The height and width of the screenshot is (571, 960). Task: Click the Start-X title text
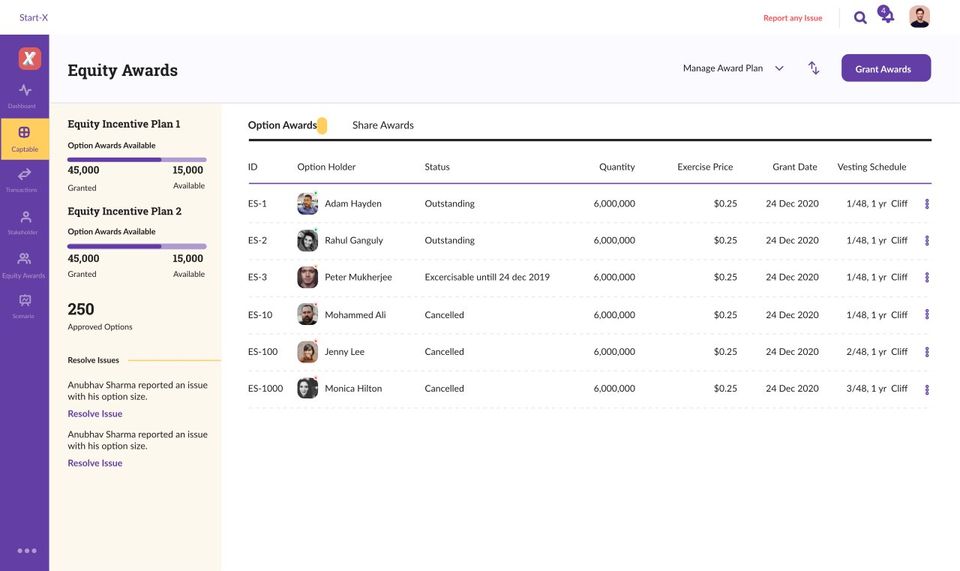(x=33, y=17)
